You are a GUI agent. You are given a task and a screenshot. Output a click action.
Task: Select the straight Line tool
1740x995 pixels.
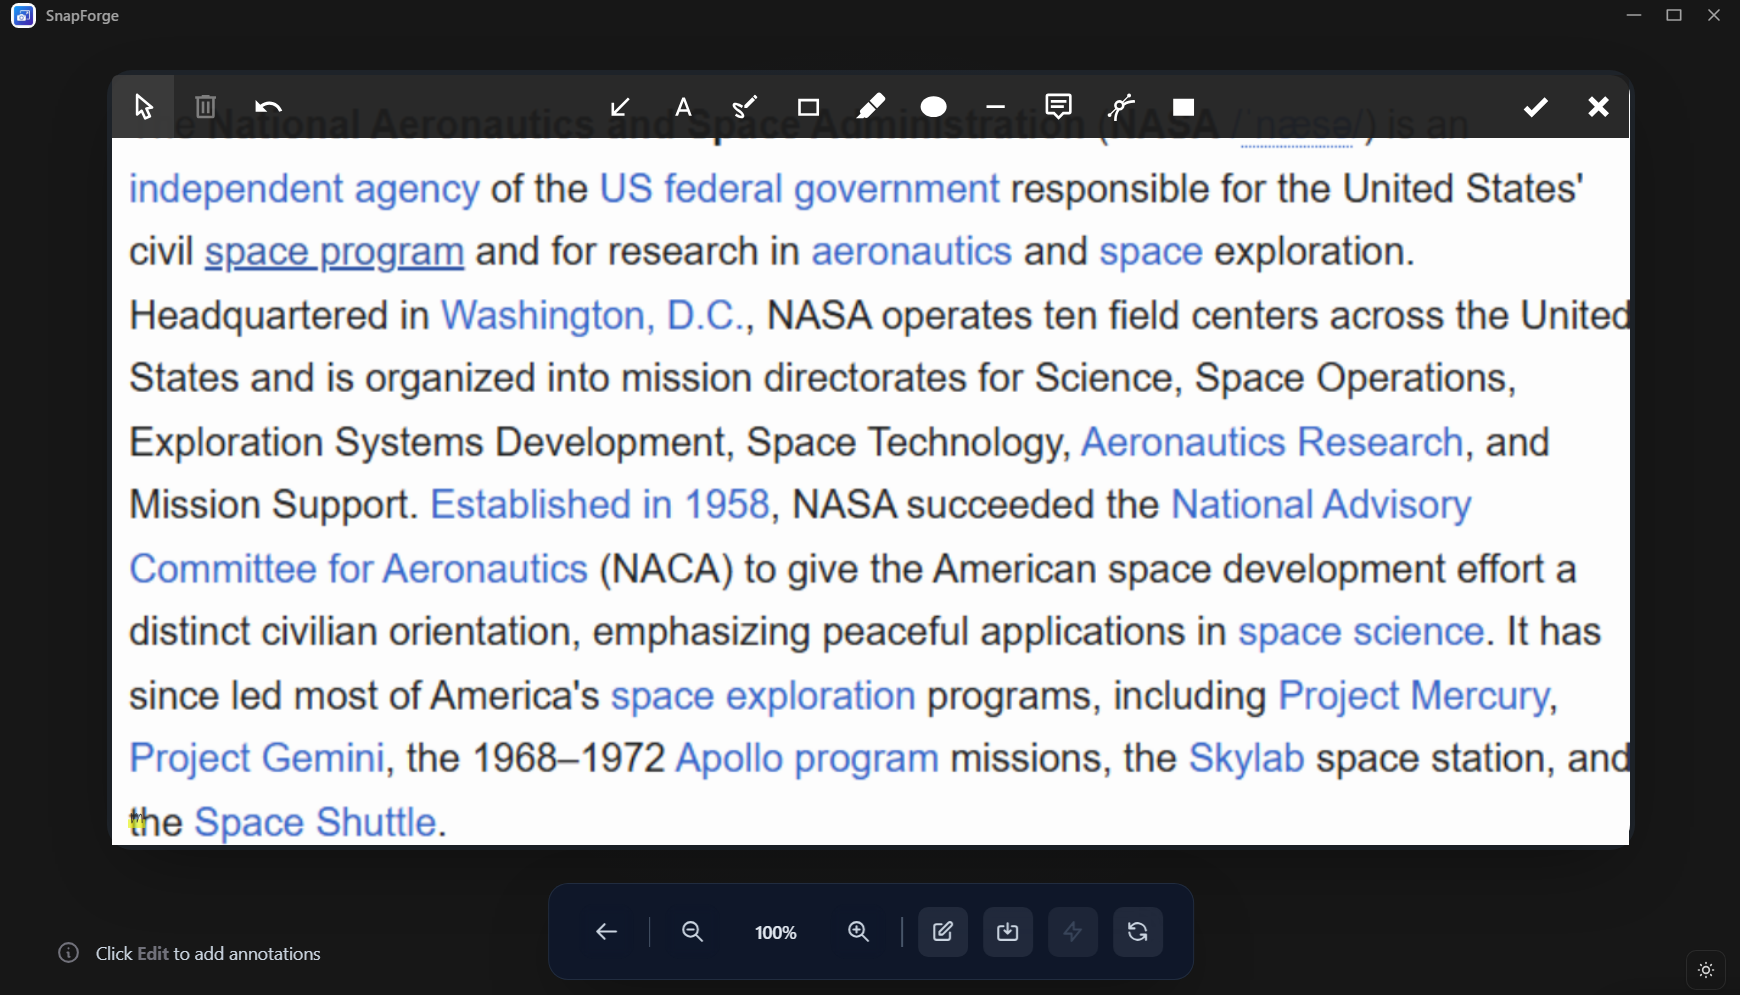[x=996, y=107]
